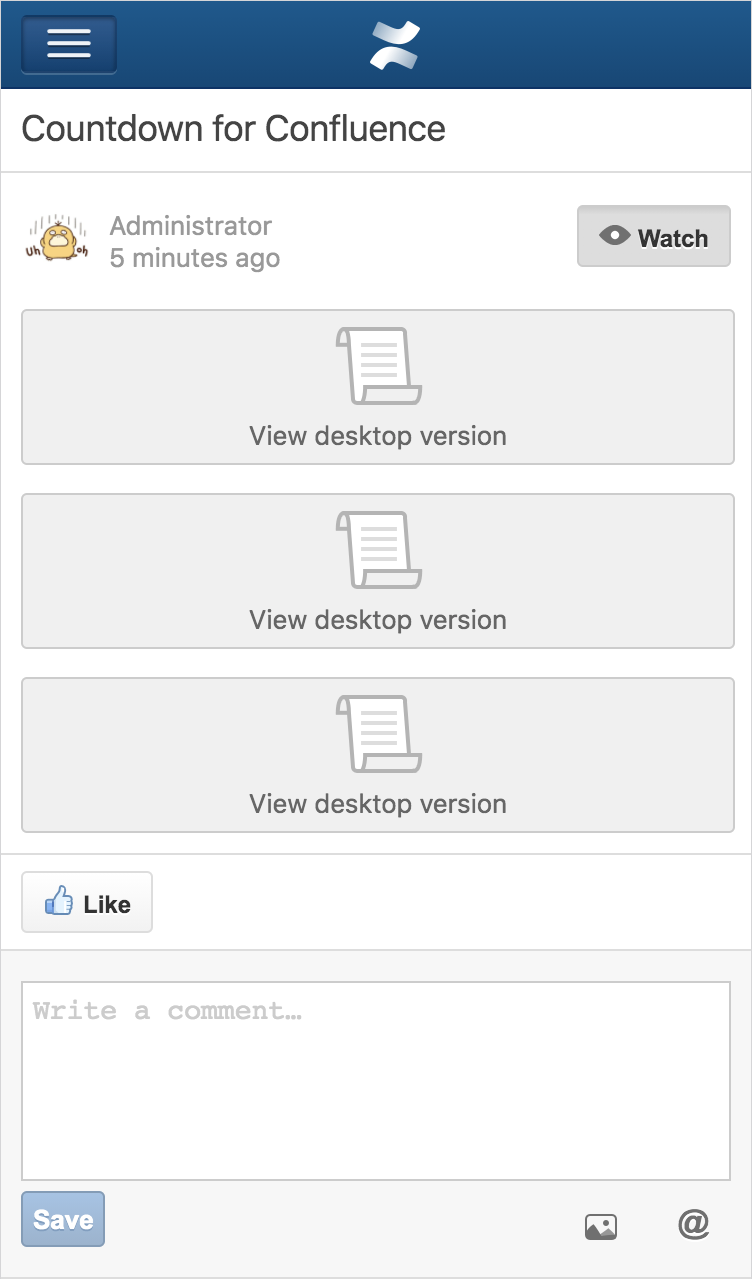This screenshot has width=752, height=1279.
Task: Click the @ mention icon
Action: [693, 1224]
